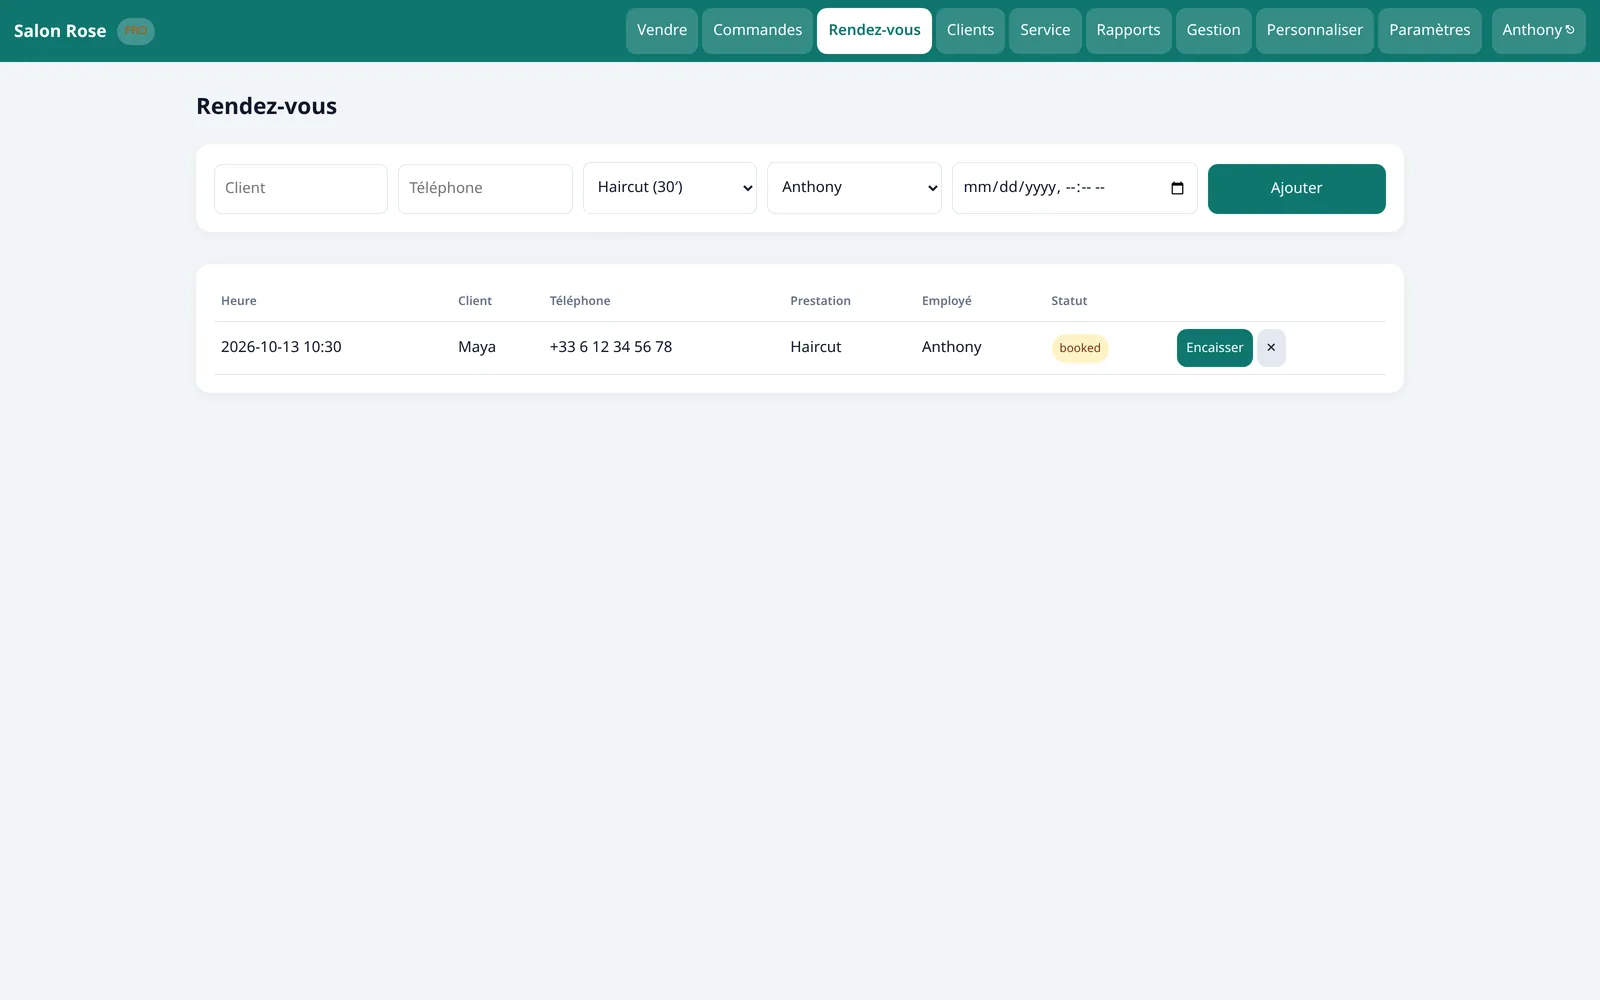This screenshot has height=1000, width=1600.
Task: Click the Anthony user logout button
Action: click(x=1538, y=31)
